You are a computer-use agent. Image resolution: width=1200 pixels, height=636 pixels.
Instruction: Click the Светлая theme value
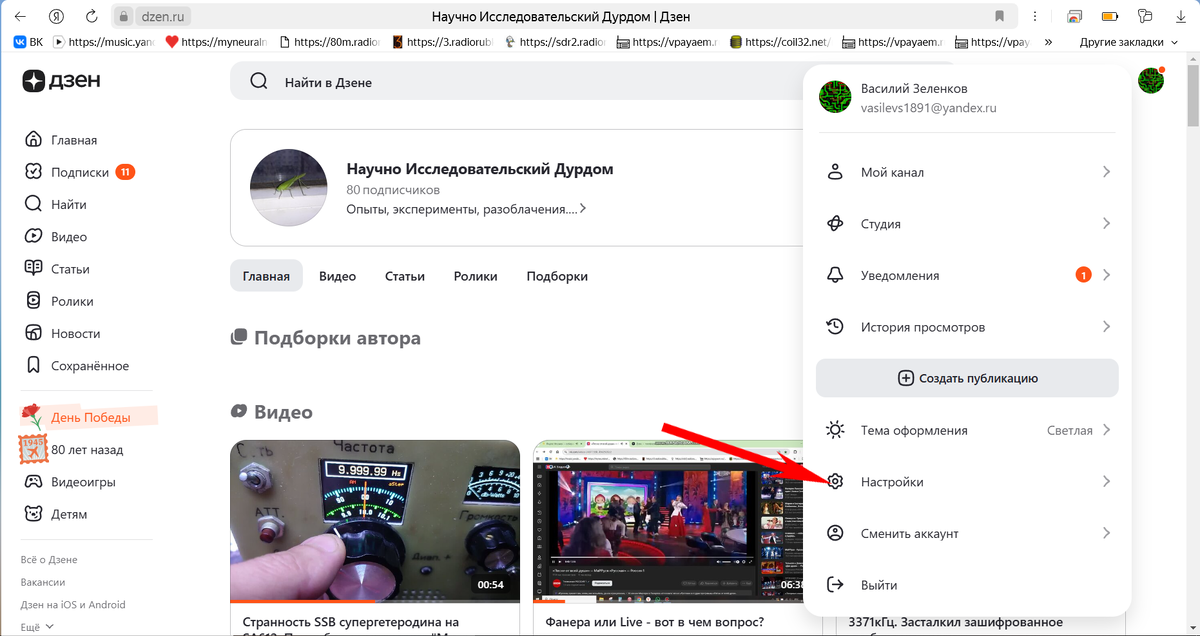click(x=1069, y=430)
